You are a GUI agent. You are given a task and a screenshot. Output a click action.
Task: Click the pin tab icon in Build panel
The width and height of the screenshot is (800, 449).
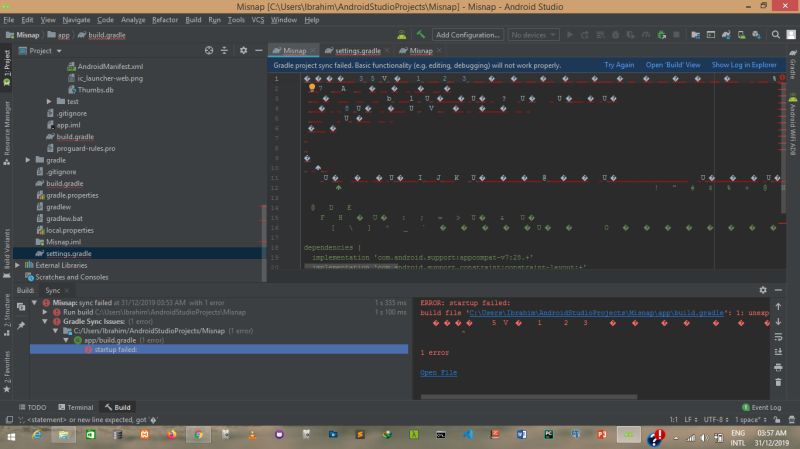click(21, 325)
